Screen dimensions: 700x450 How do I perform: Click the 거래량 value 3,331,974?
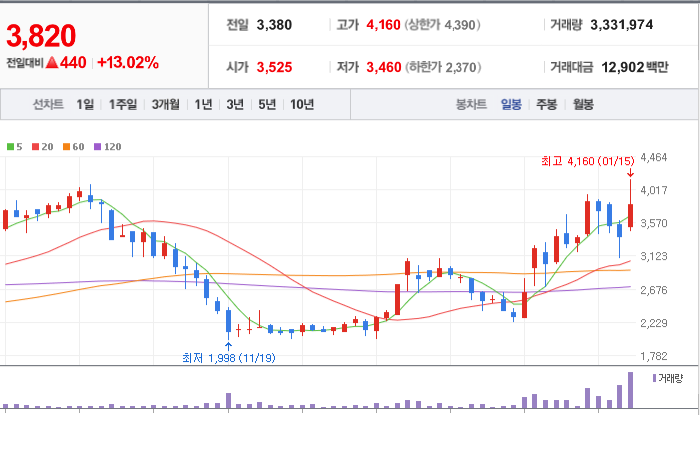(621, 25)
